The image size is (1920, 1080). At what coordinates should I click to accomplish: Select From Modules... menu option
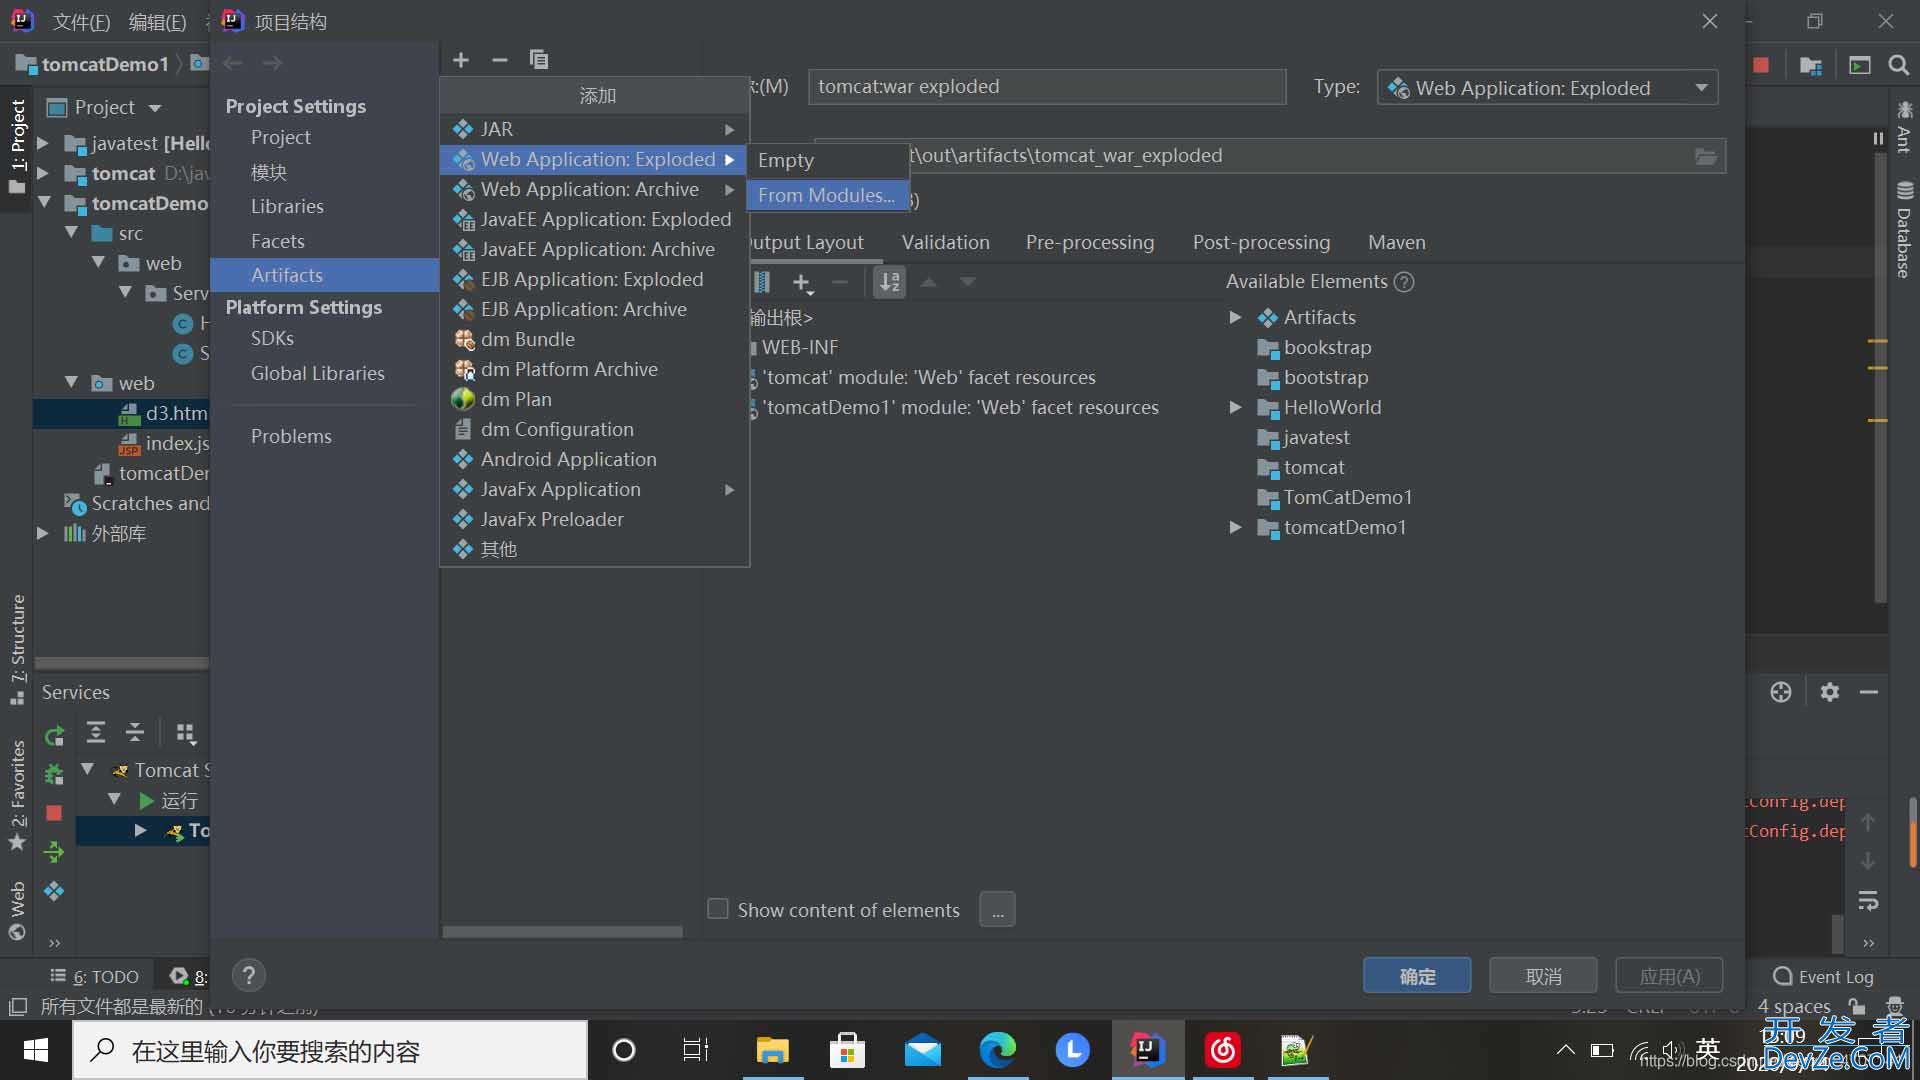pos(825,194)
